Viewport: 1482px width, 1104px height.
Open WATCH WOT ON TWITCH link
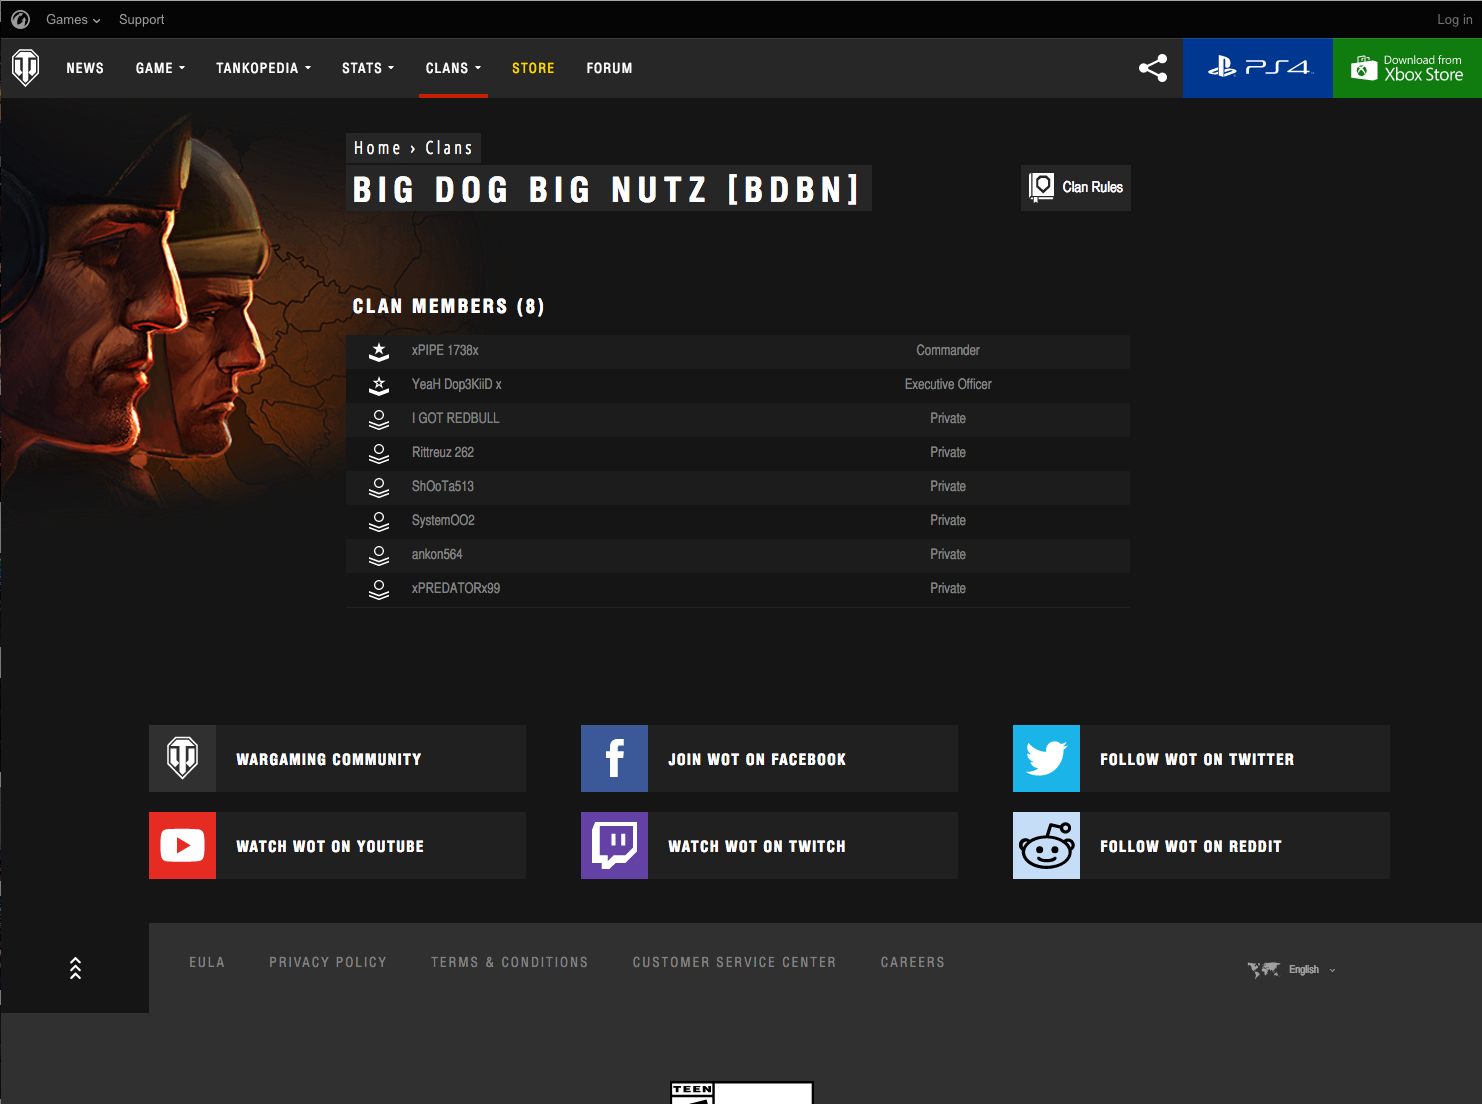757,846
